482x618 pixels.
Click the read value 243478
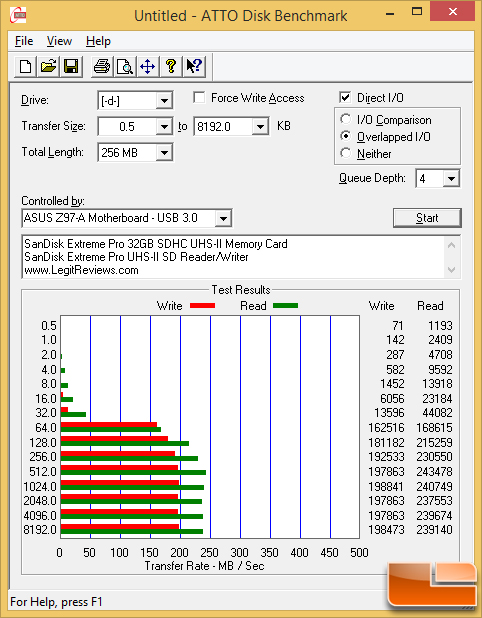(434, 471)
